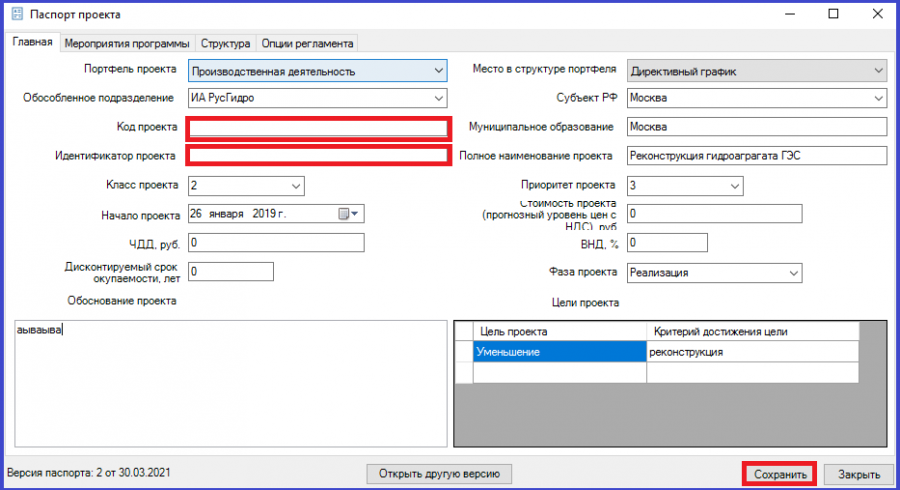Image resolution: width=900 pixels, height=490 pixels.
Task: Click the Полное наименование проекта field
Action: (x=757, y=155)
